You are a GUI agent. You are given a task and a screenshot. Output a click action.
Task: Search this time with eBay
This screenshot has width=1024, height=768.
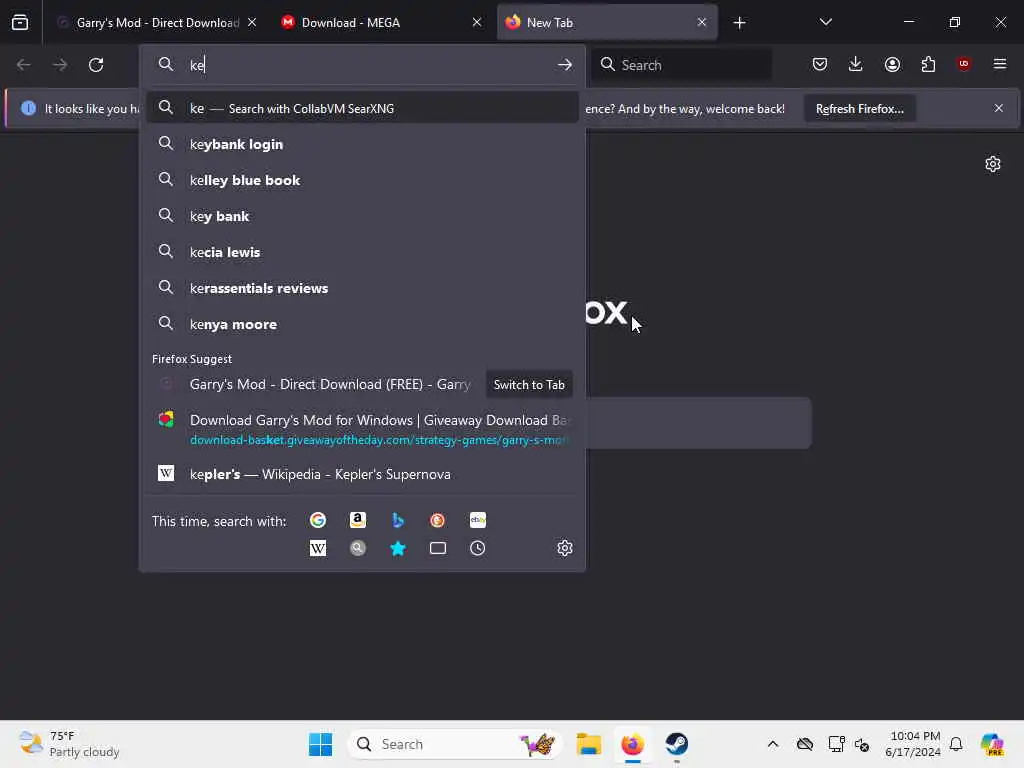pyautogui.click(x=477, y=520)
